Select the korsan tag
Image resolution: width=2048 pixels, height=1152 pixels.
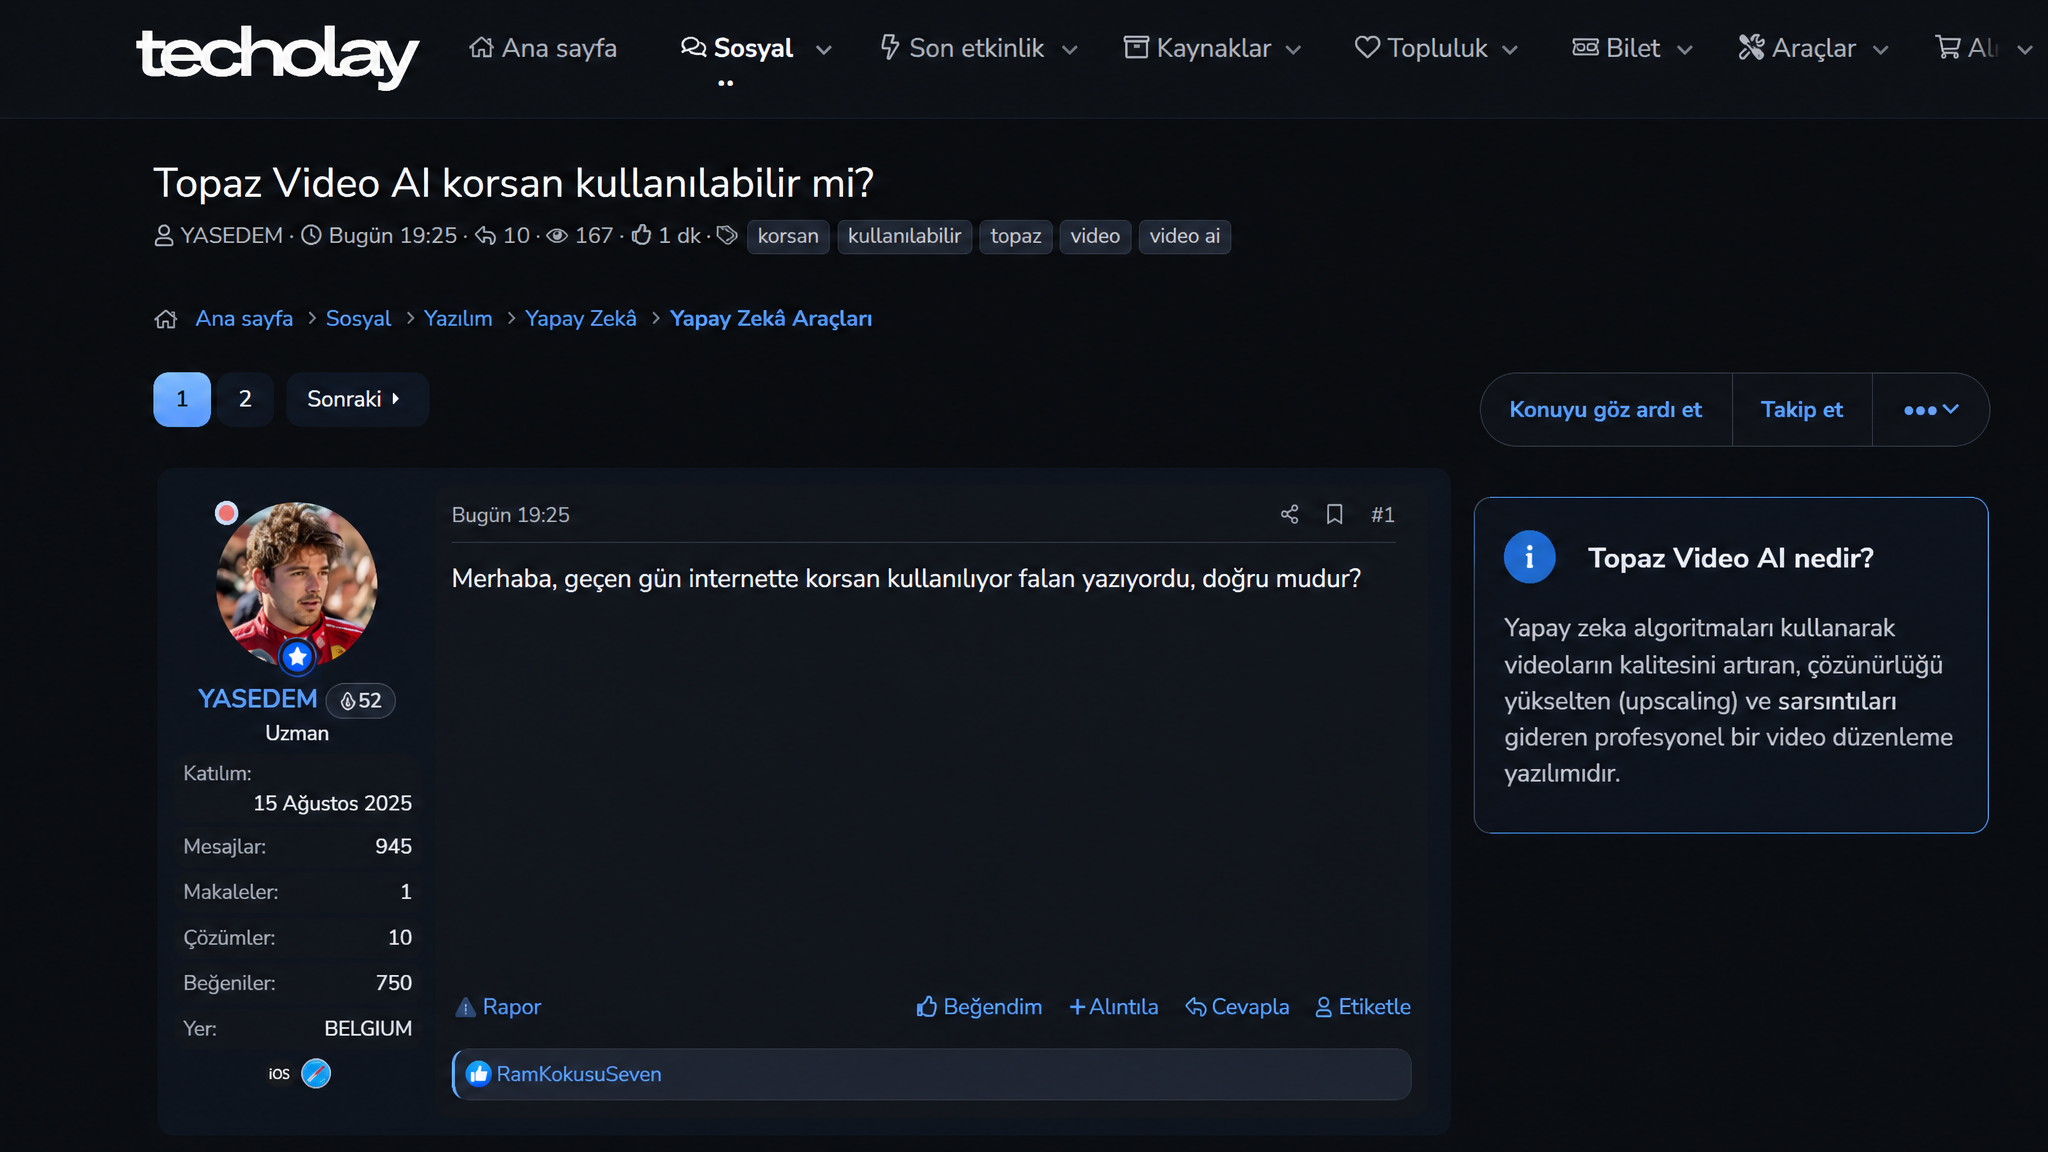point(788,236)
